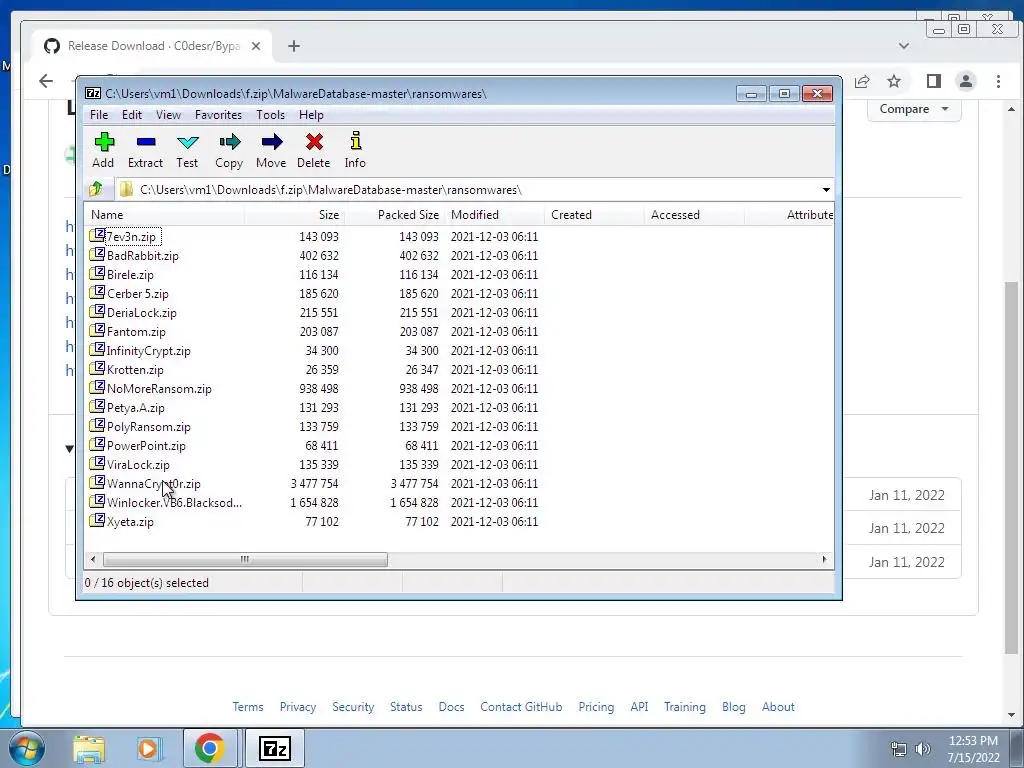This screenshot has width=1024, height=768.
Task: Click the Created column header
Action: (x=594, y=215)
